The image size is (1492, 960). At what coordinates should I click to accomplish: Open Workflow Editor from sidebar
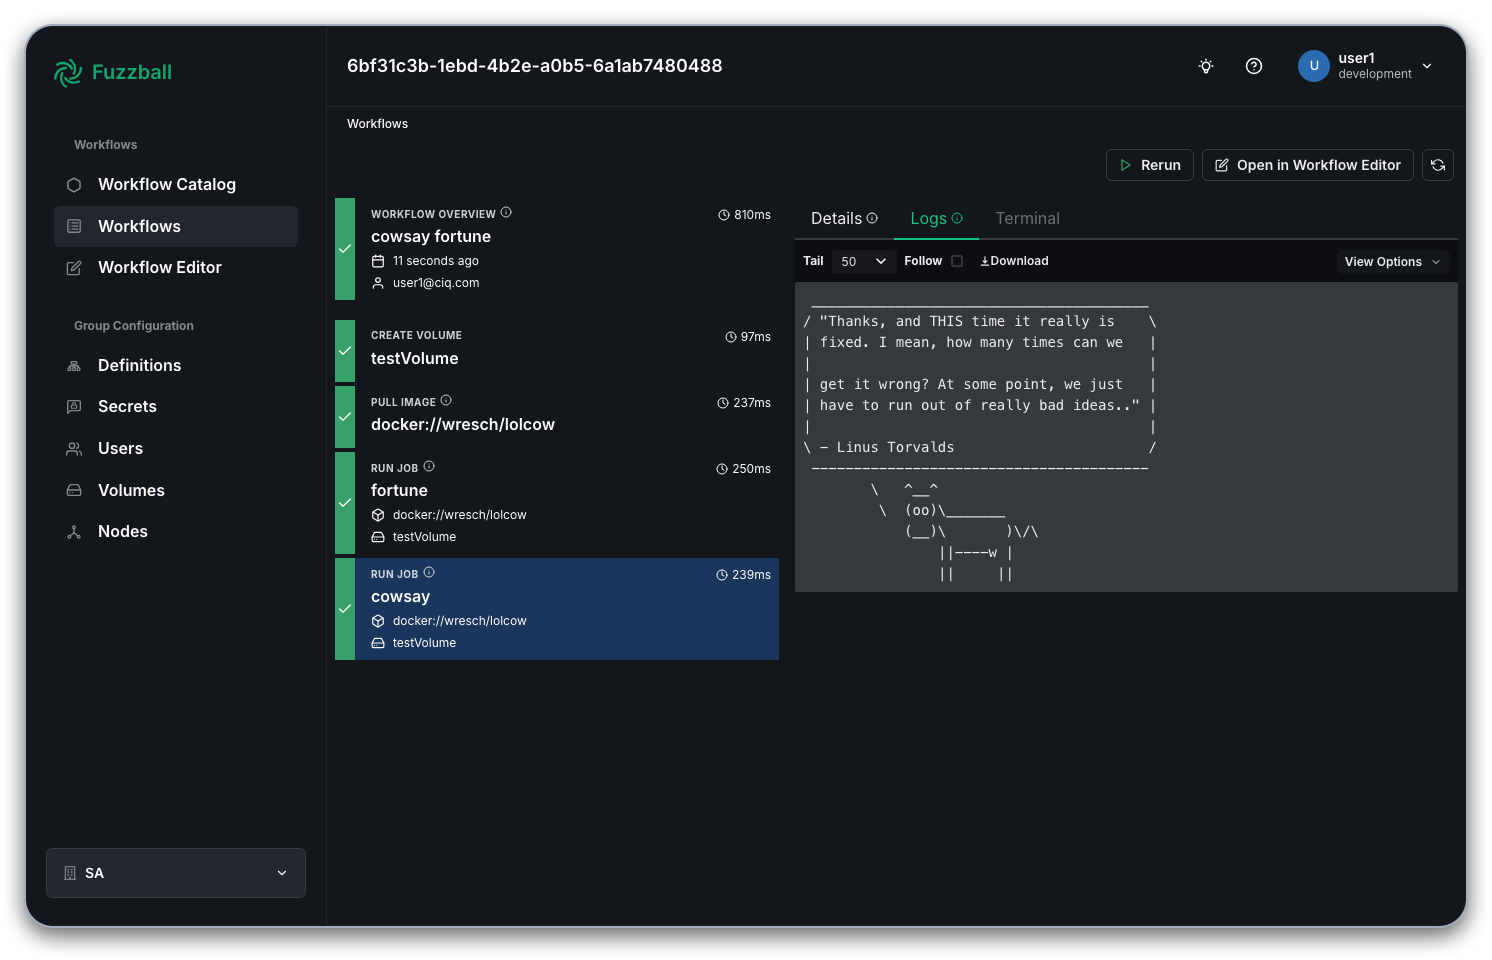point(176,268)
